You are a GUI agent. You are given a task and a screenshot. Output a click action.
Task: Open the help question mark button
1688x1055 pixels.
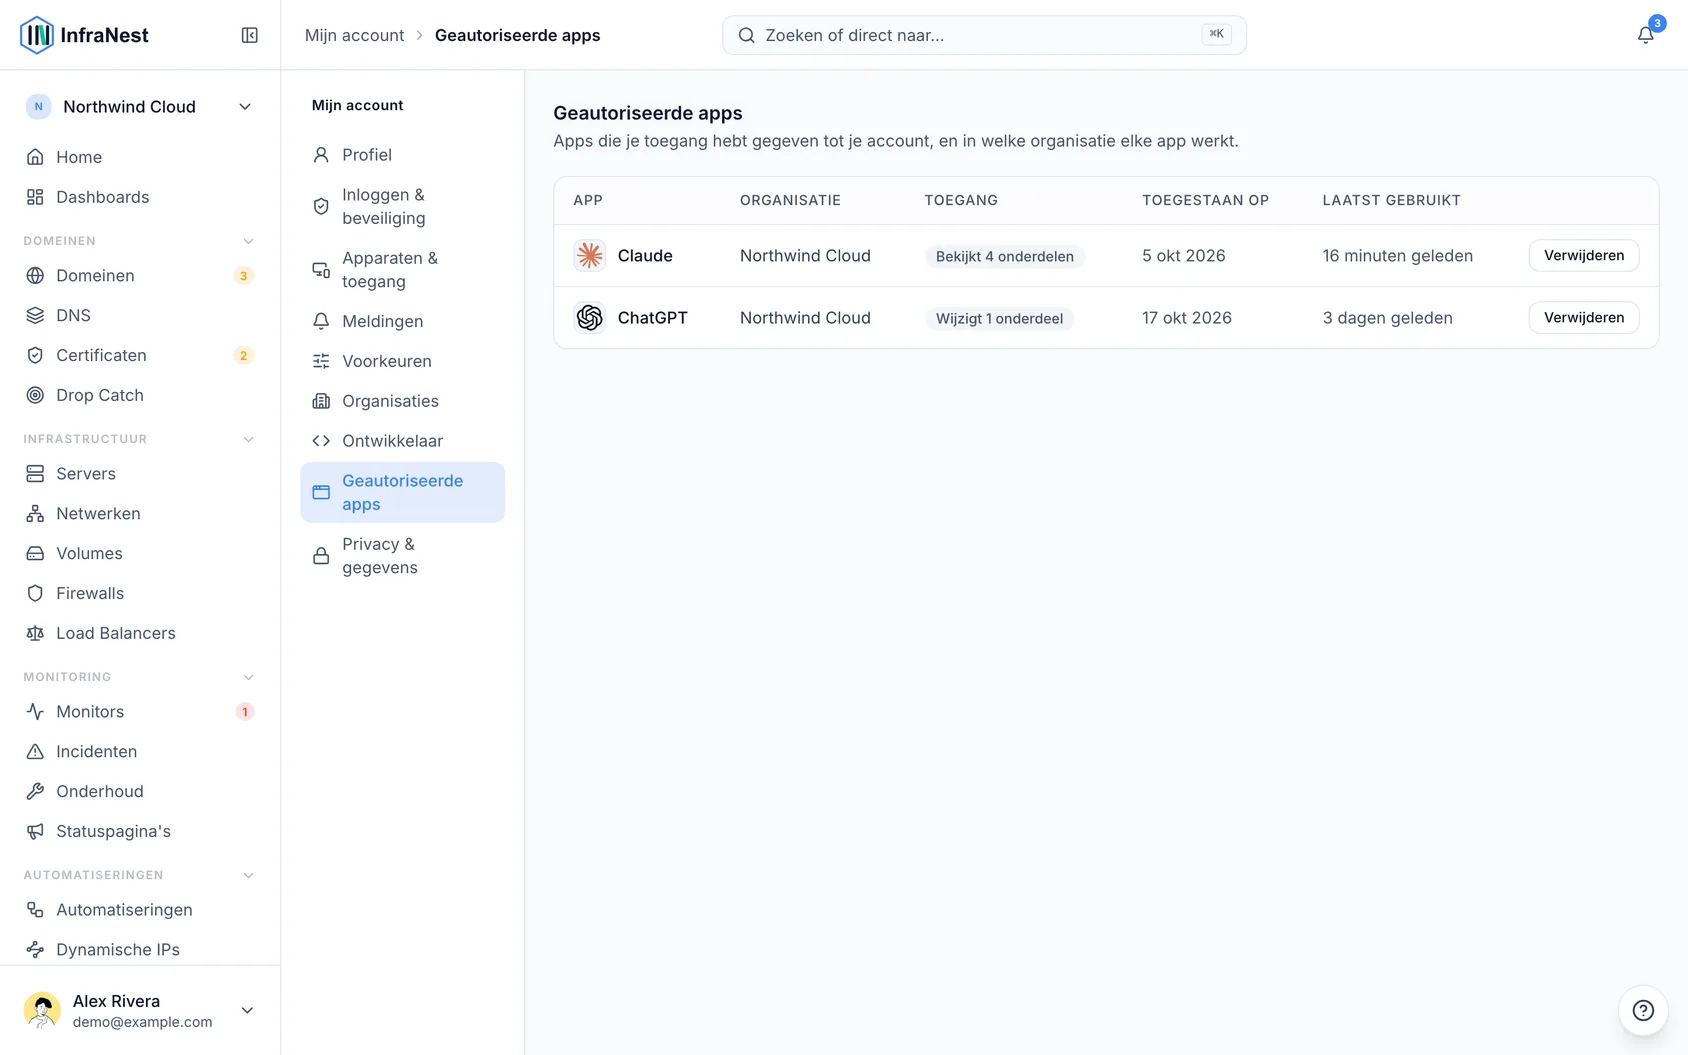pyautogui.click(x=1643, y=1010)
